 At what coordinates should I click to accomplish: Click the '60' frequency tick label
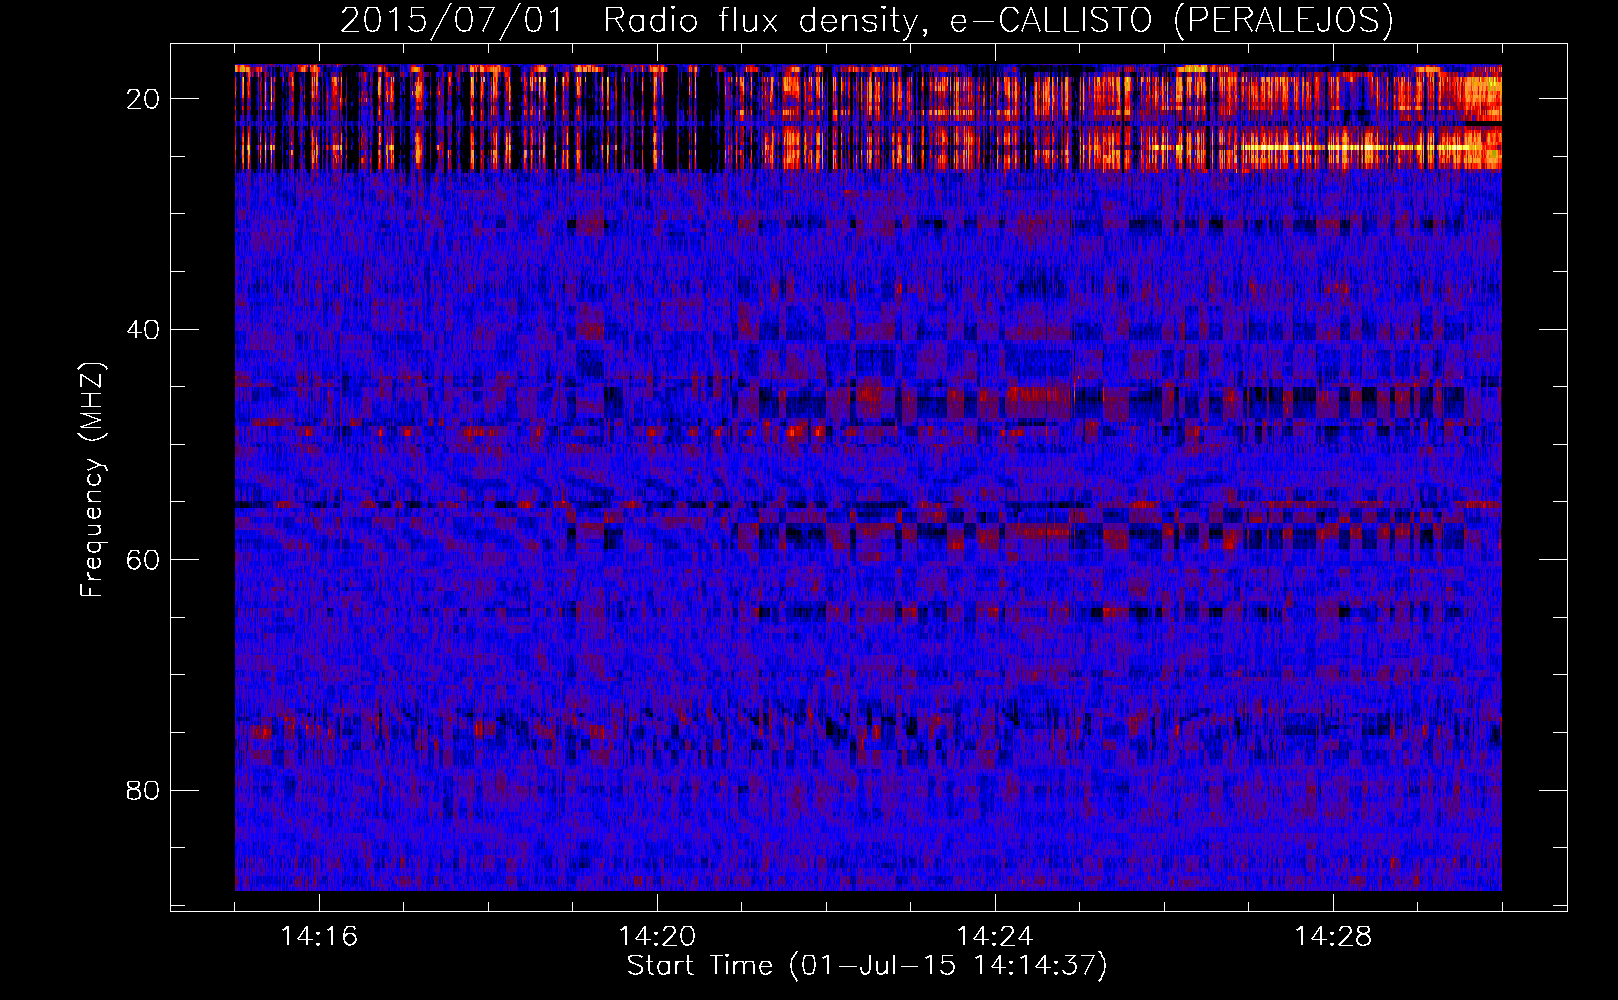tap(143, 559)
